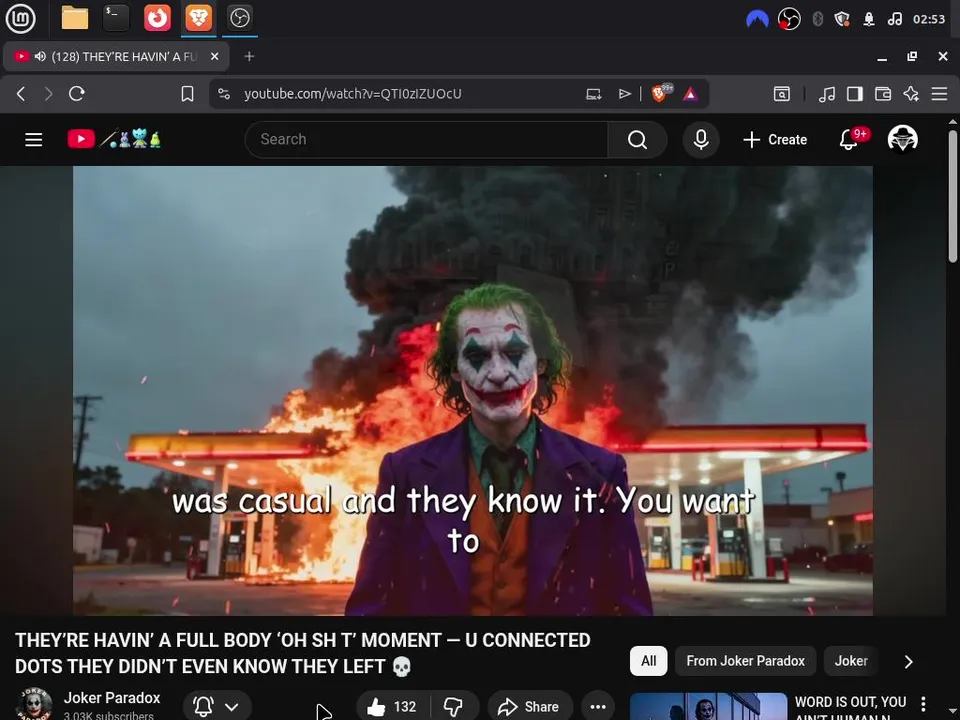Image resolution: width=960 pixels, height=720 pixels.
Task: Open Leo AI assistant icon
Action: click(911, 94)
